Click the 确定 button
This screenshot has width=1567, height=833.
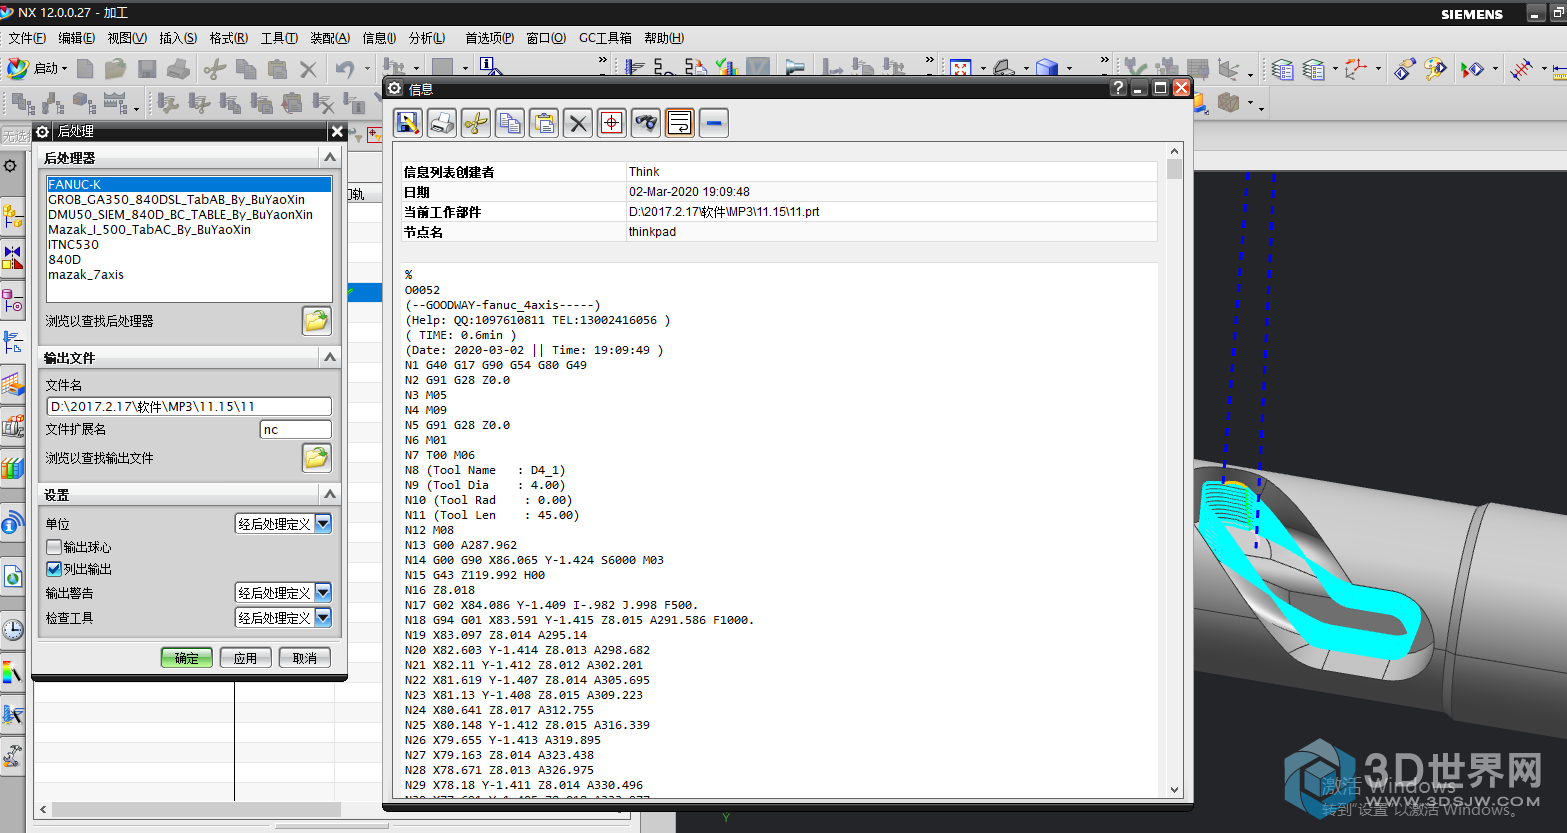(x=187, y=658)
